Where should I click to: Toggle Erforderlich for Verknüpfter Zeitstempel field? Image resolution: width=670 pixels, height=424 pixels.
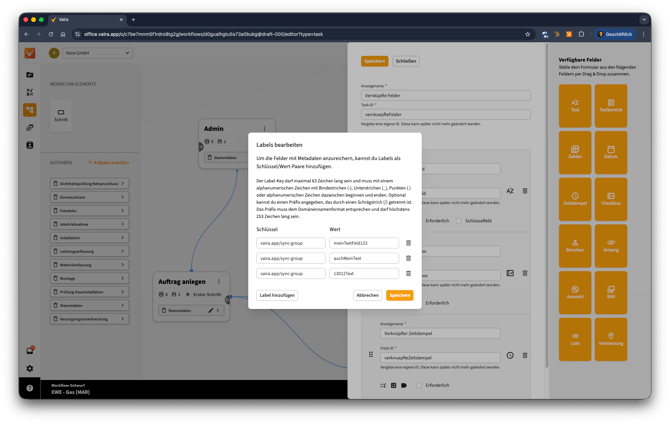[x=420, y=385]
